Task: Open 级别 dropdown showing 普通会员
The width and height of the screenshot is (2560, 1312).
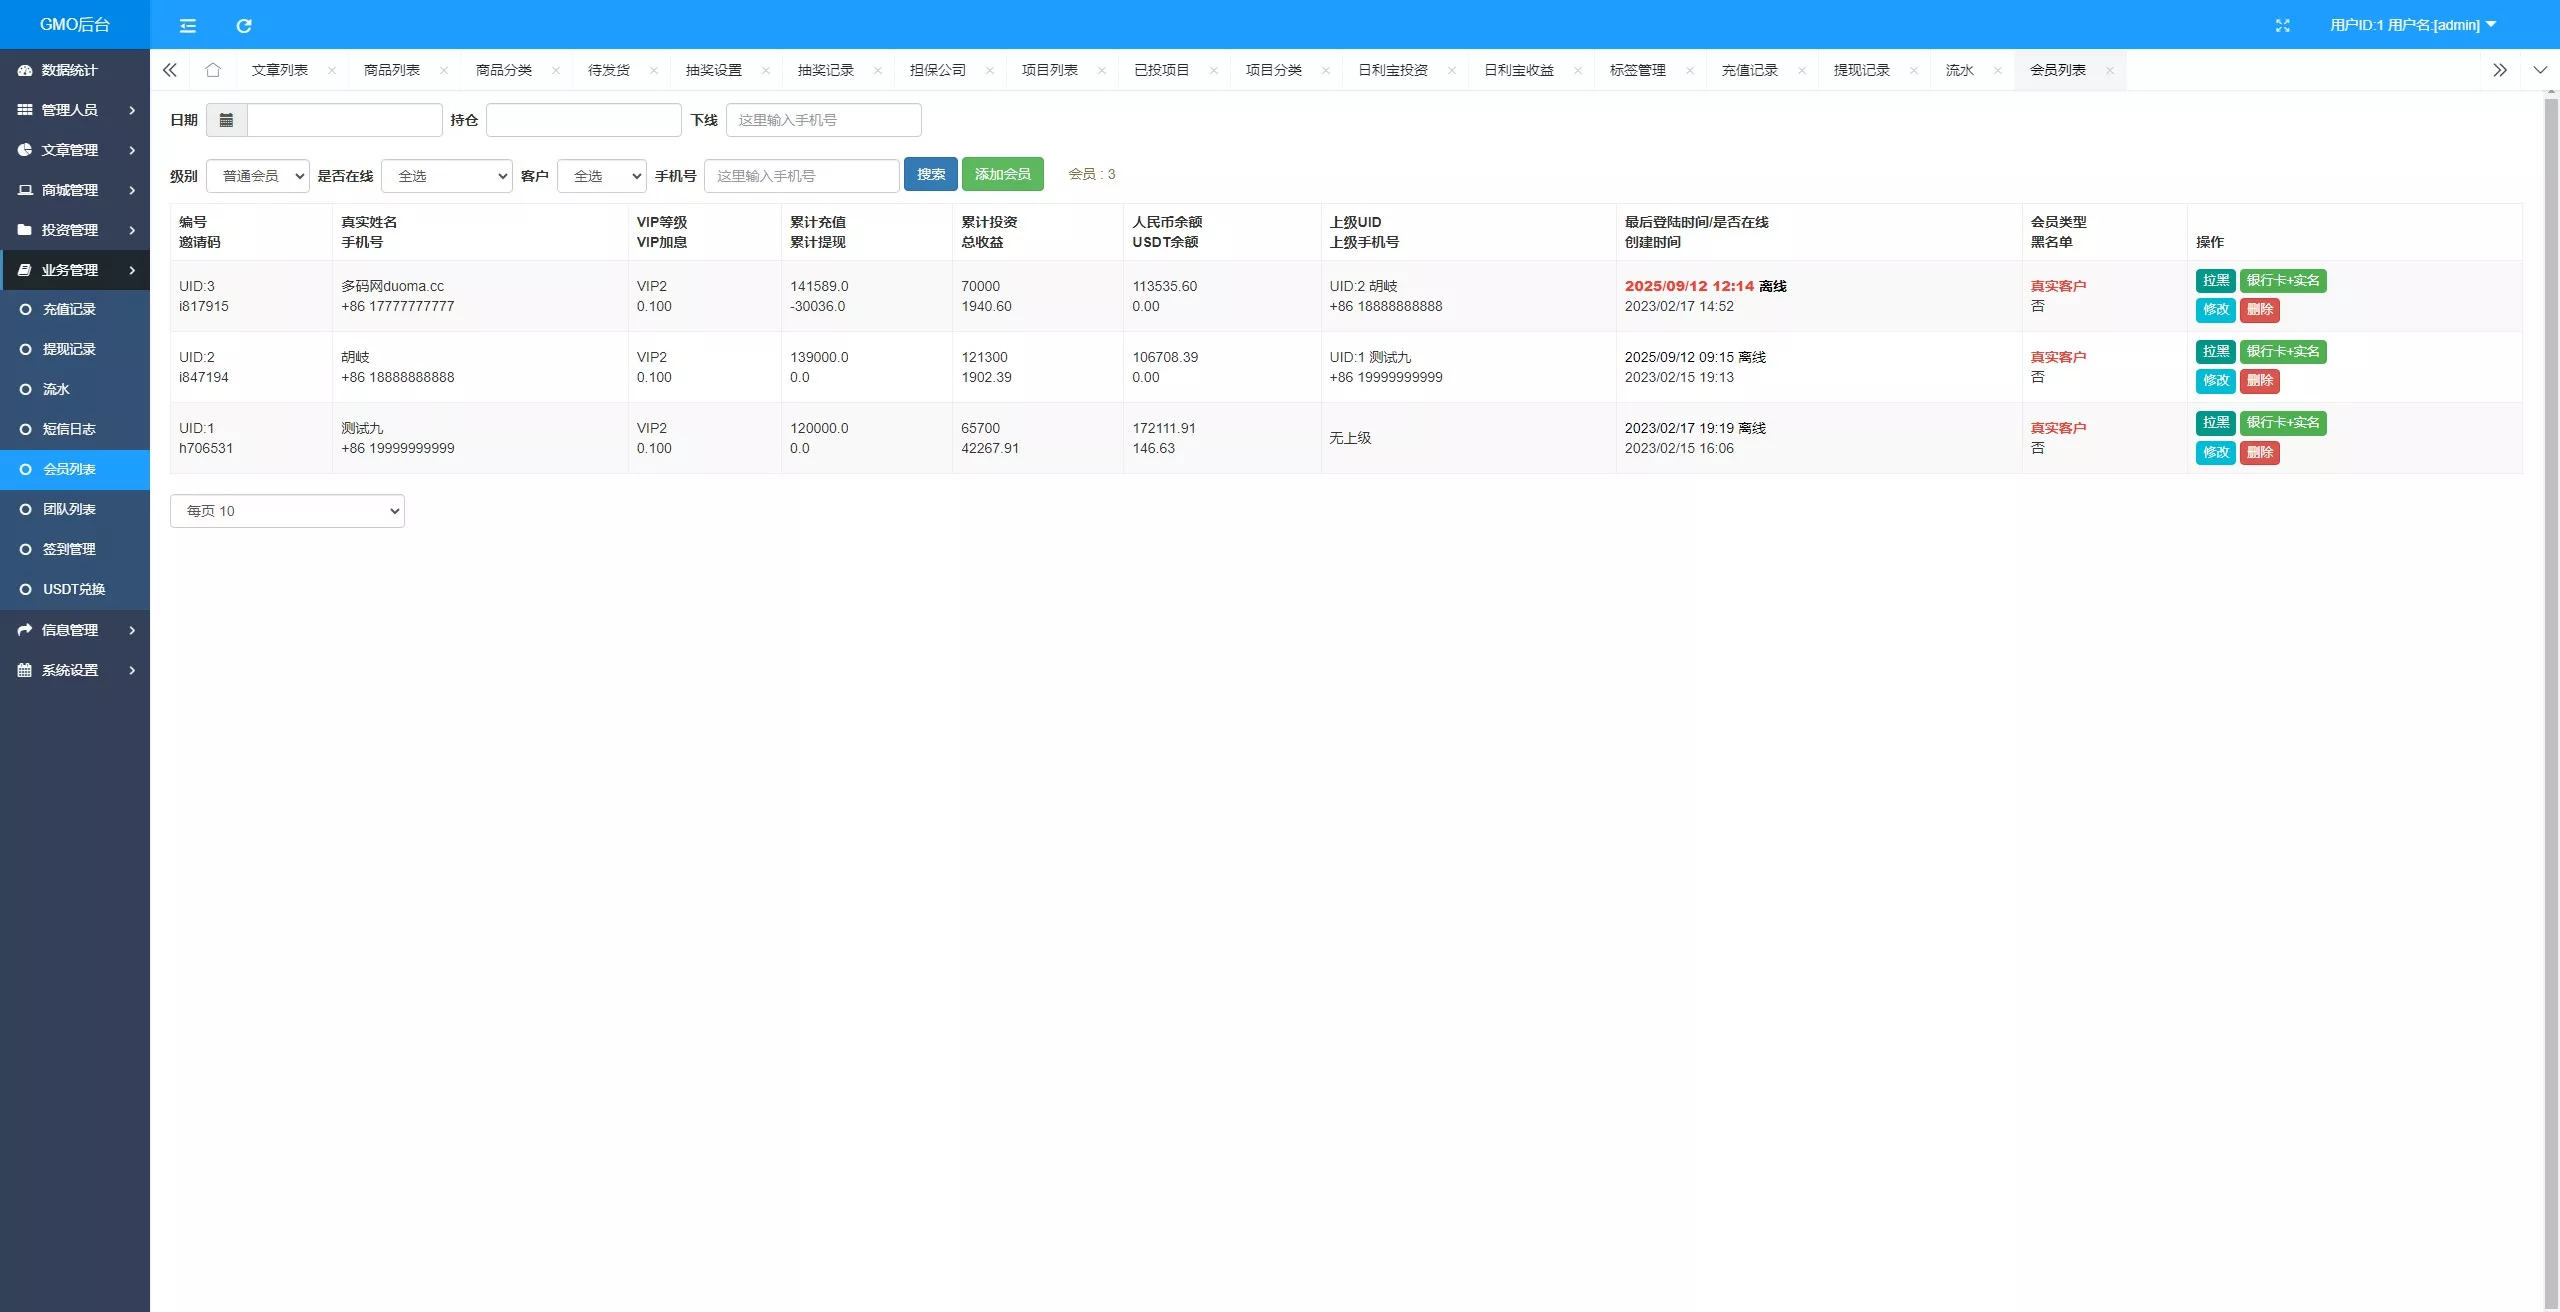Action: (258, 176)
